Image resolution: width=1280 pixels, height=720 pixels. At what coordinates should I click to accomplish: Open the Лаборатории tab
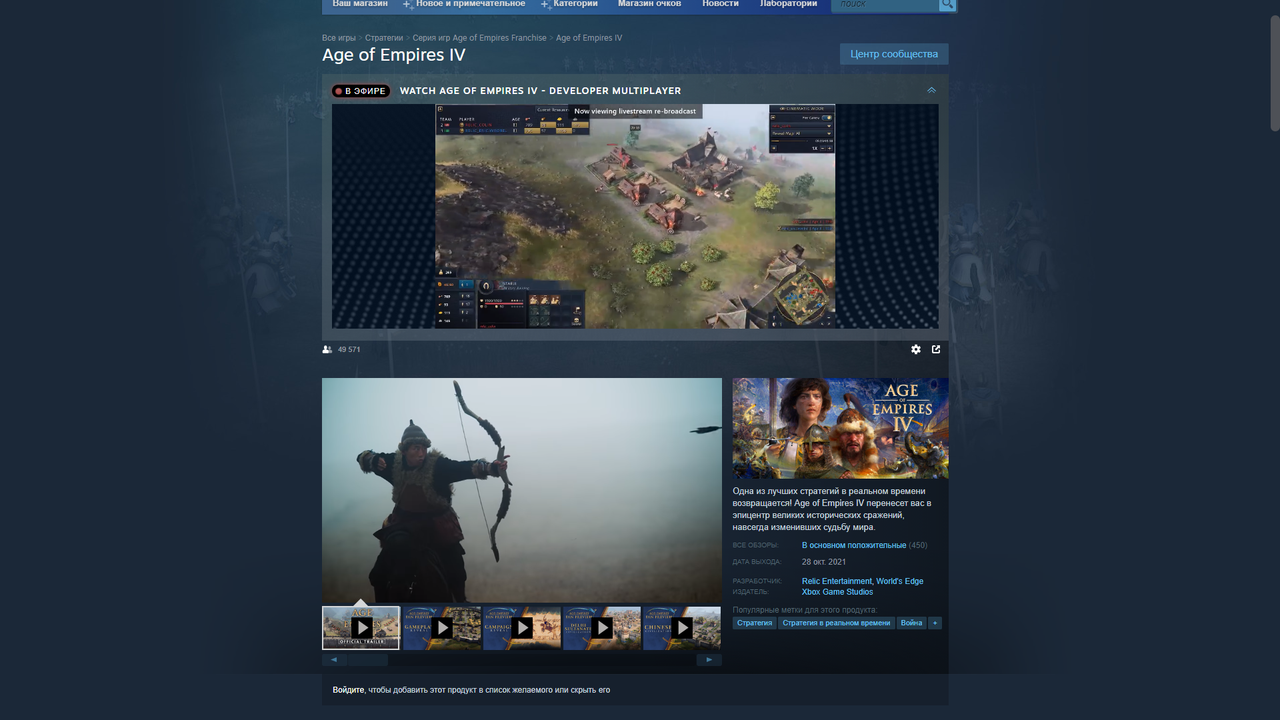[x=788, y=4]
